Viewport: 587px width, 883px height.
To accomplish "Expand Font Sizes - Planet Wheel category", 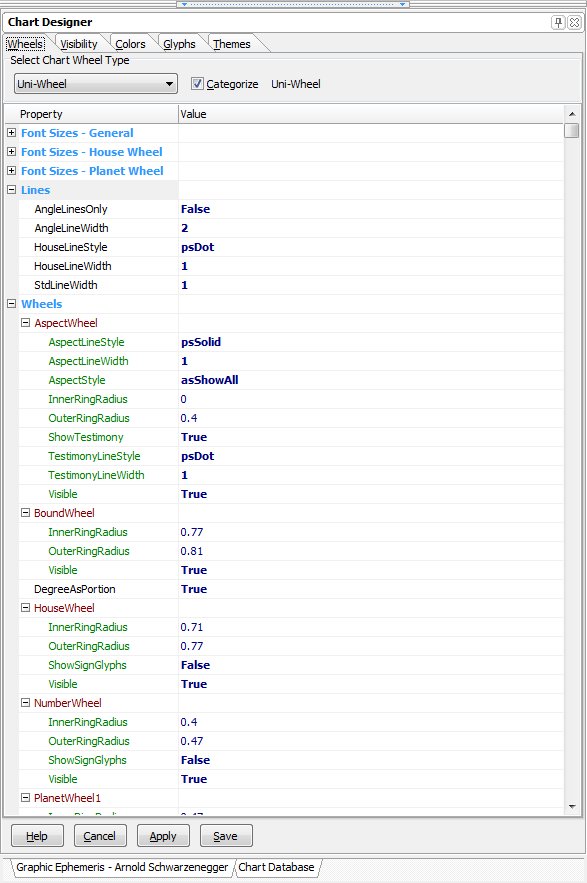I will [x=11, y=171].
